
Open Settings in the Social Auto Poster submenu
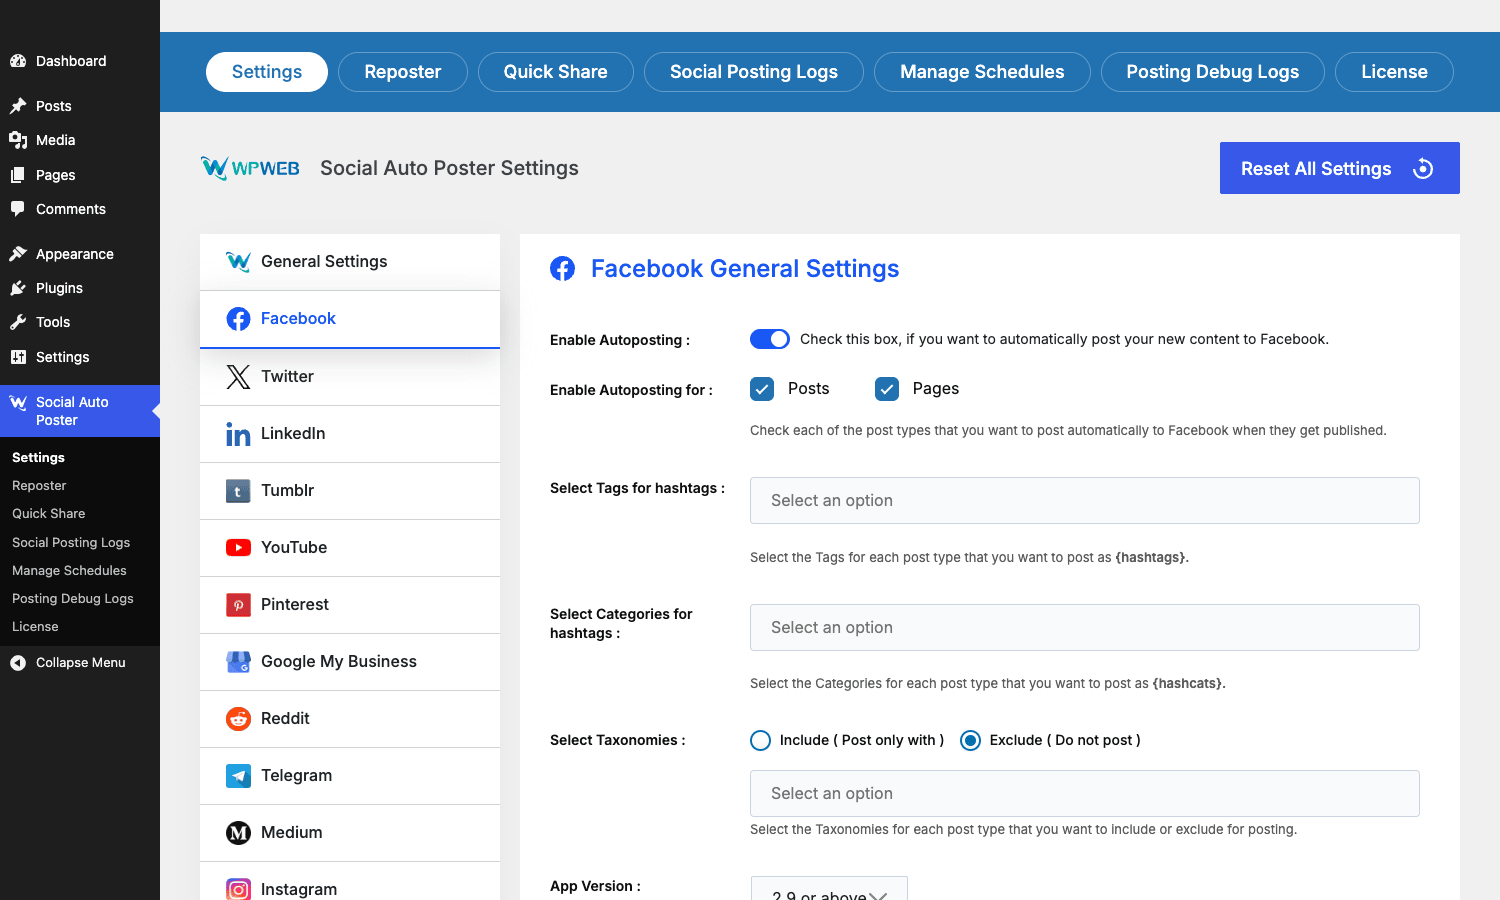tap(38, 457)
